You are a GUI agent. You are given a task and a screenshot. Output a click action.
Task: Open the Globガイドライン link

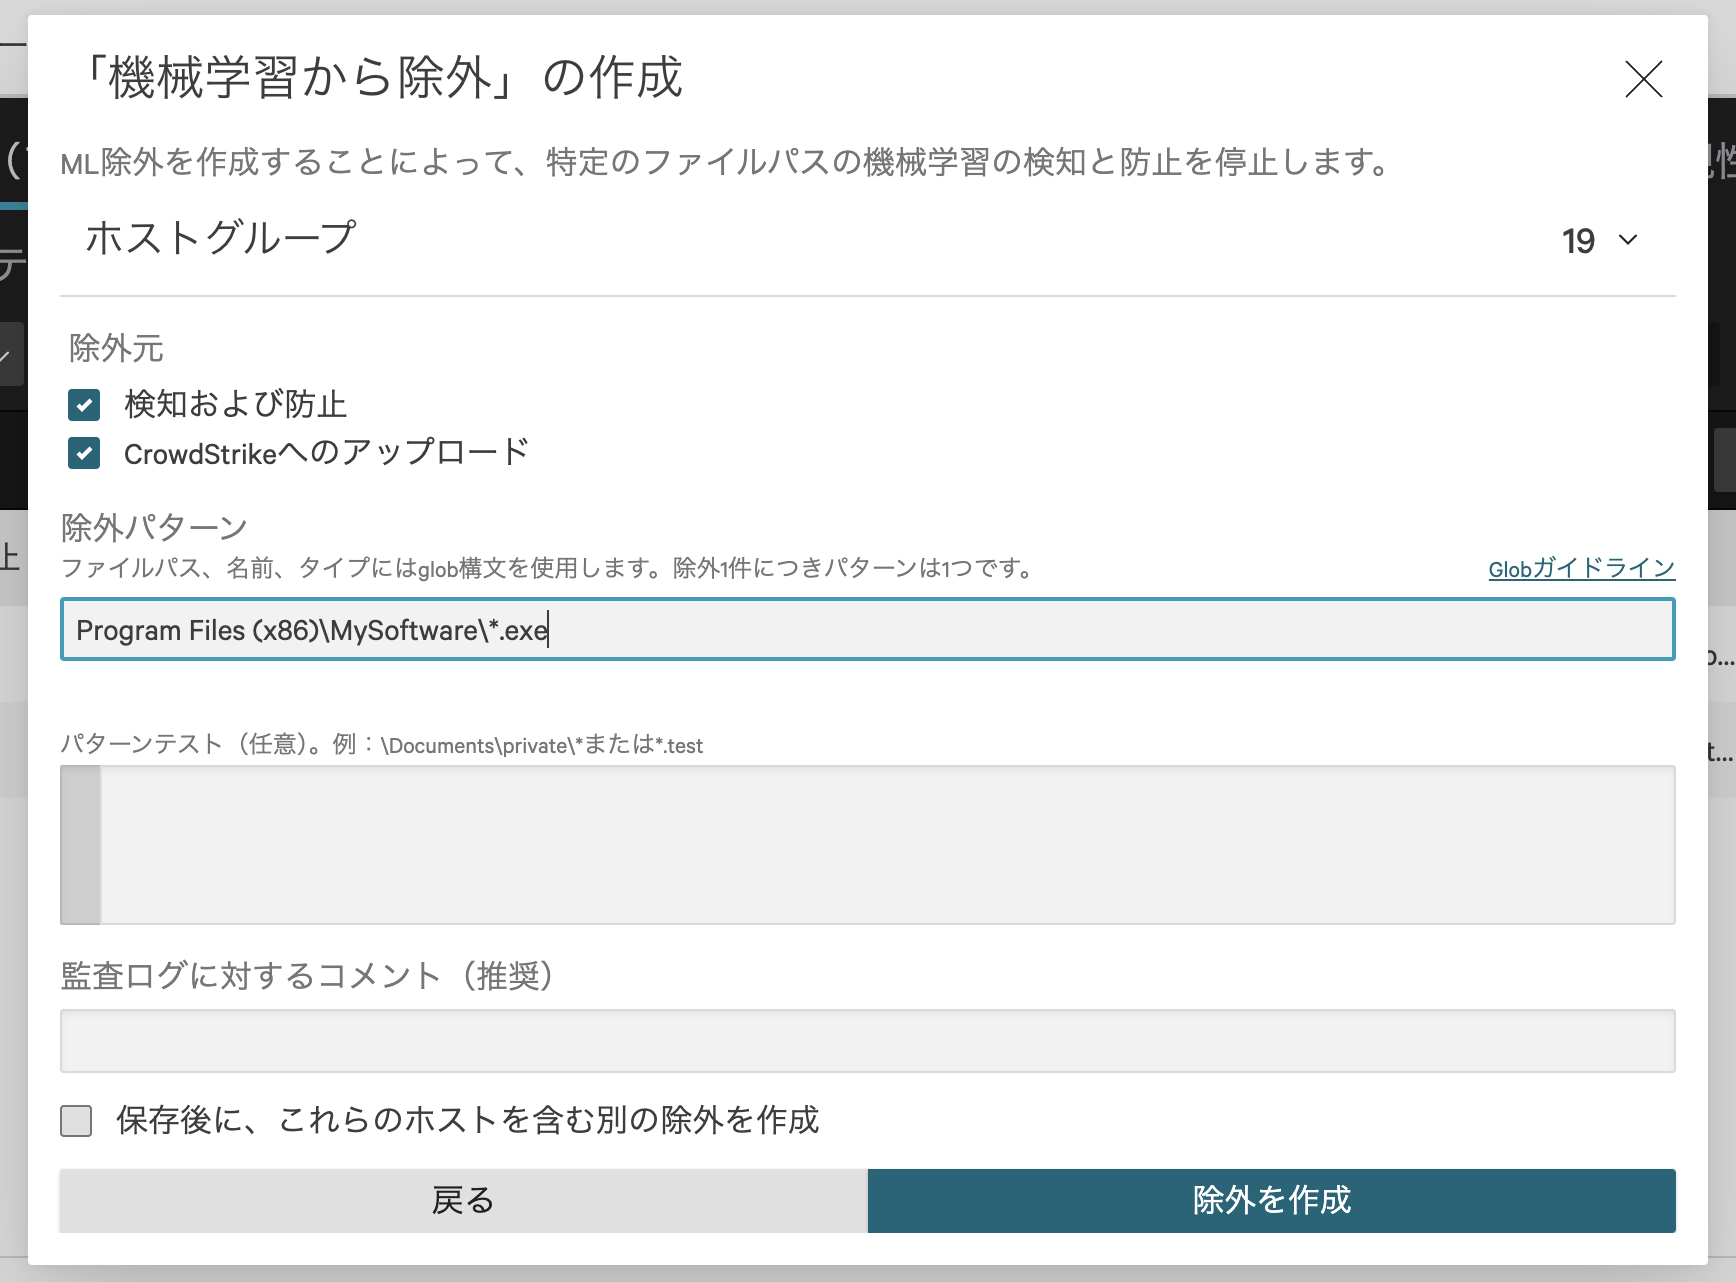1581,568
